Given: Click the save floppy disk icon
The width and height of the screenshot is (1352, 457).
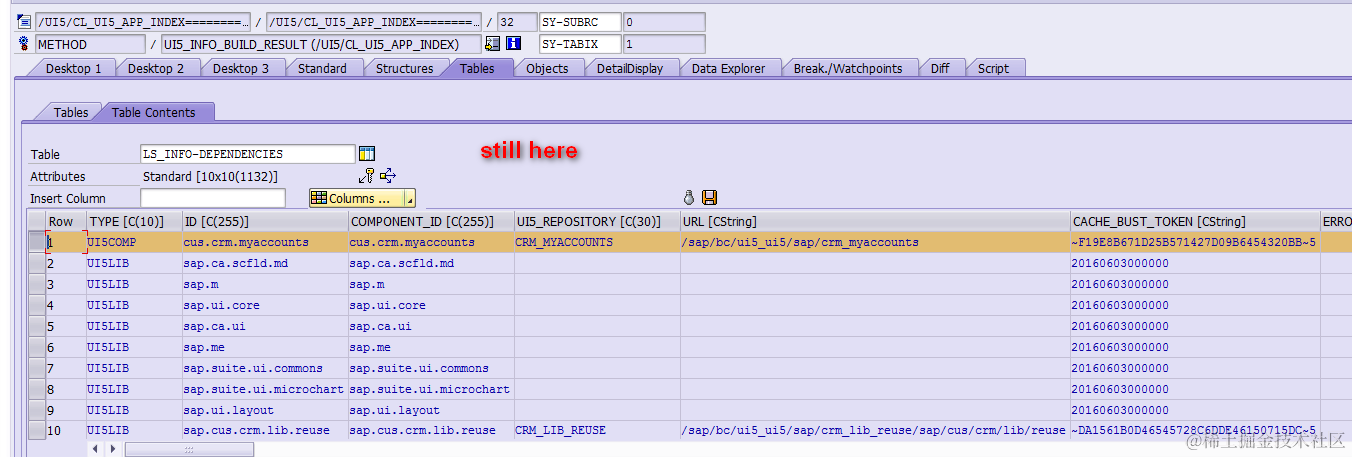Looking at the screenshot, I should [x=710, y=198].
